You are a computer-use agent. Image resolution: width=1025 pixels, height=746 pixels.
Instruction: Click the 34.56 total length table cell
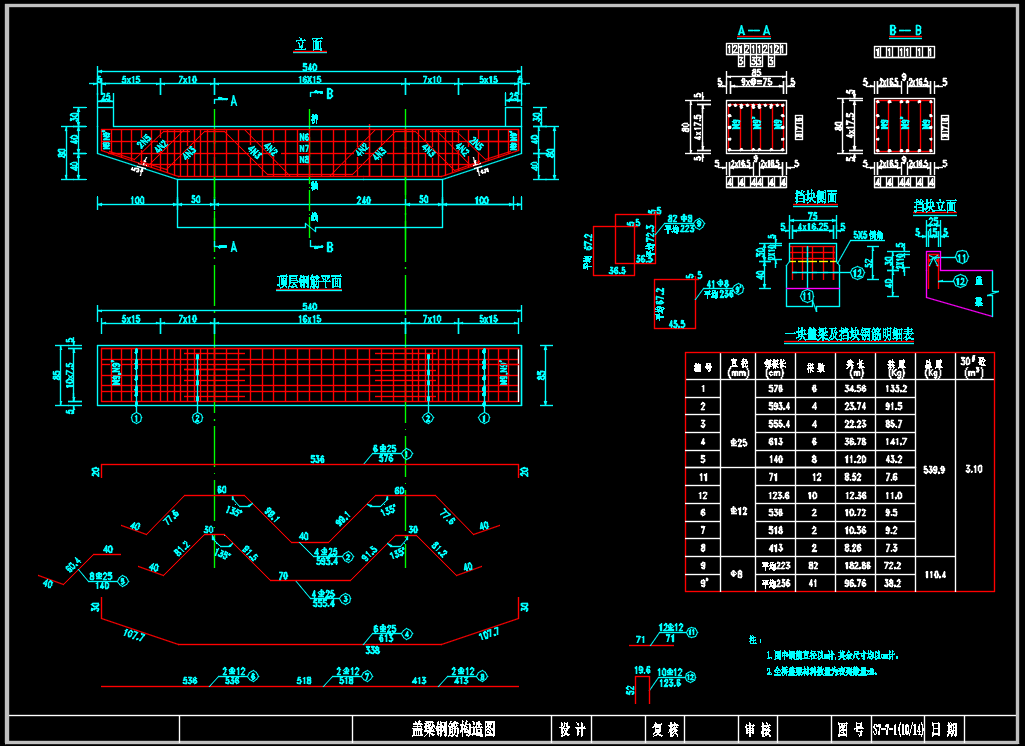(855, 388)
